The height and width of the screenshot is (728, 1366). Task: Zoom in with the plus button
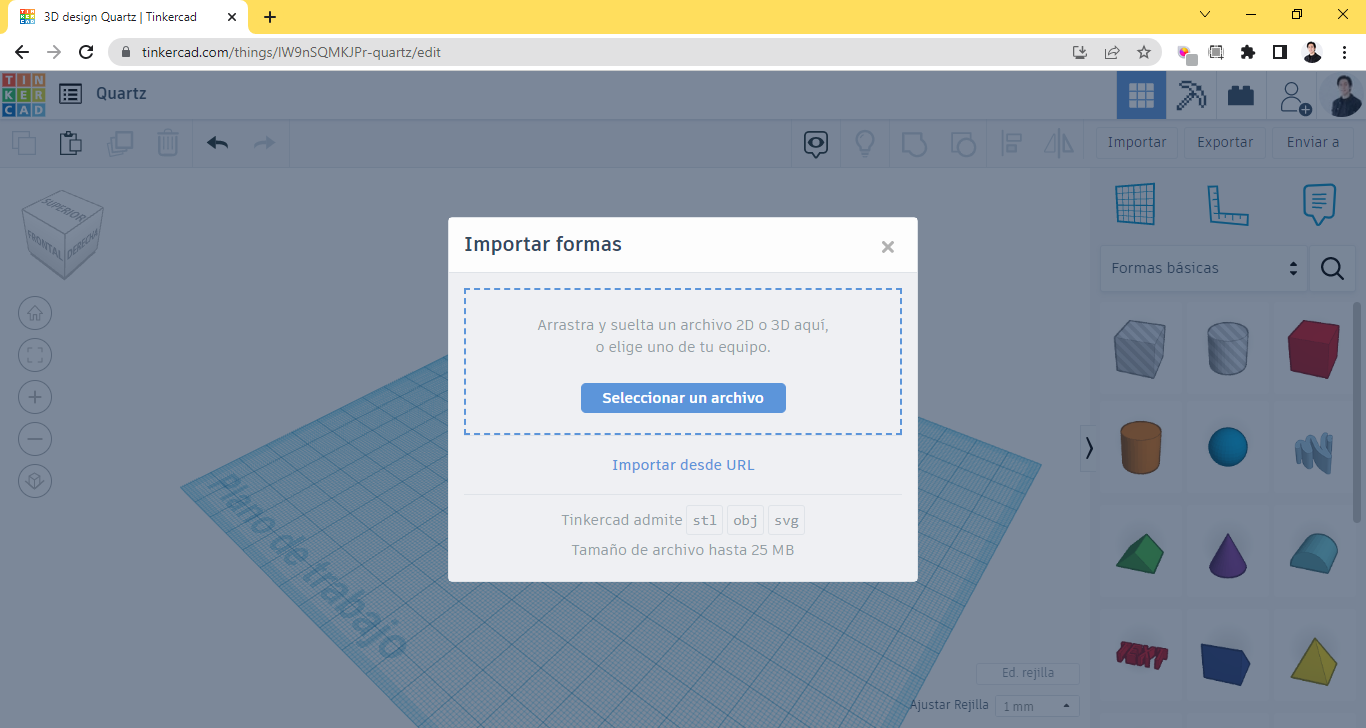pyautogui.click(x=35, y=397)
